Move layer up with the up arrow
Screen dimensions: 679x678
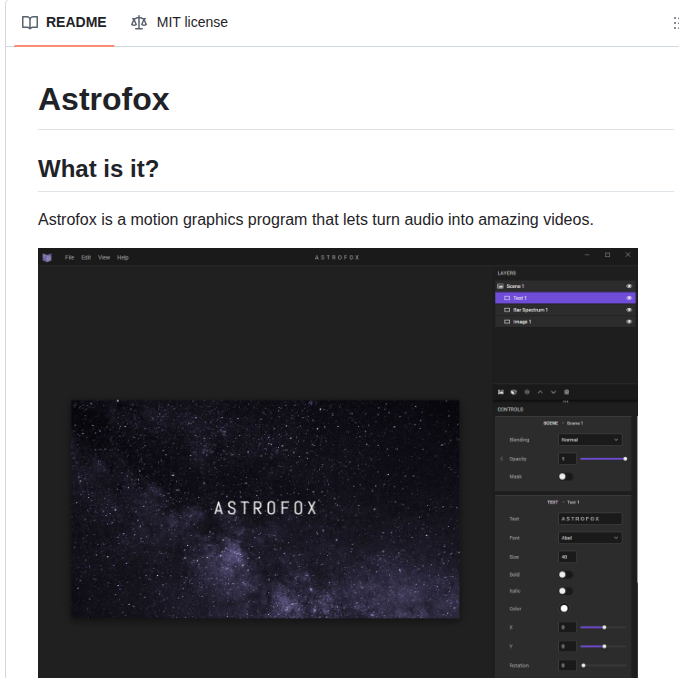point(540,392)
